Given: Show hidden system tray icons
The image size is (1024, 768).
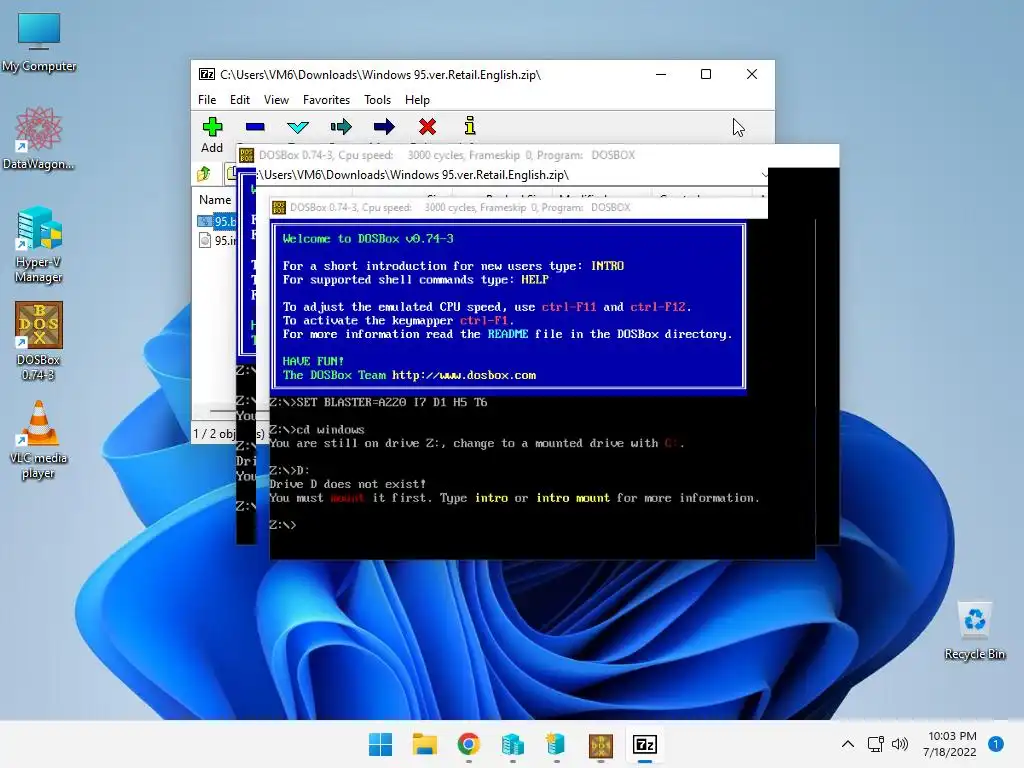Looking at the screenshot, I should pos(848,744).
